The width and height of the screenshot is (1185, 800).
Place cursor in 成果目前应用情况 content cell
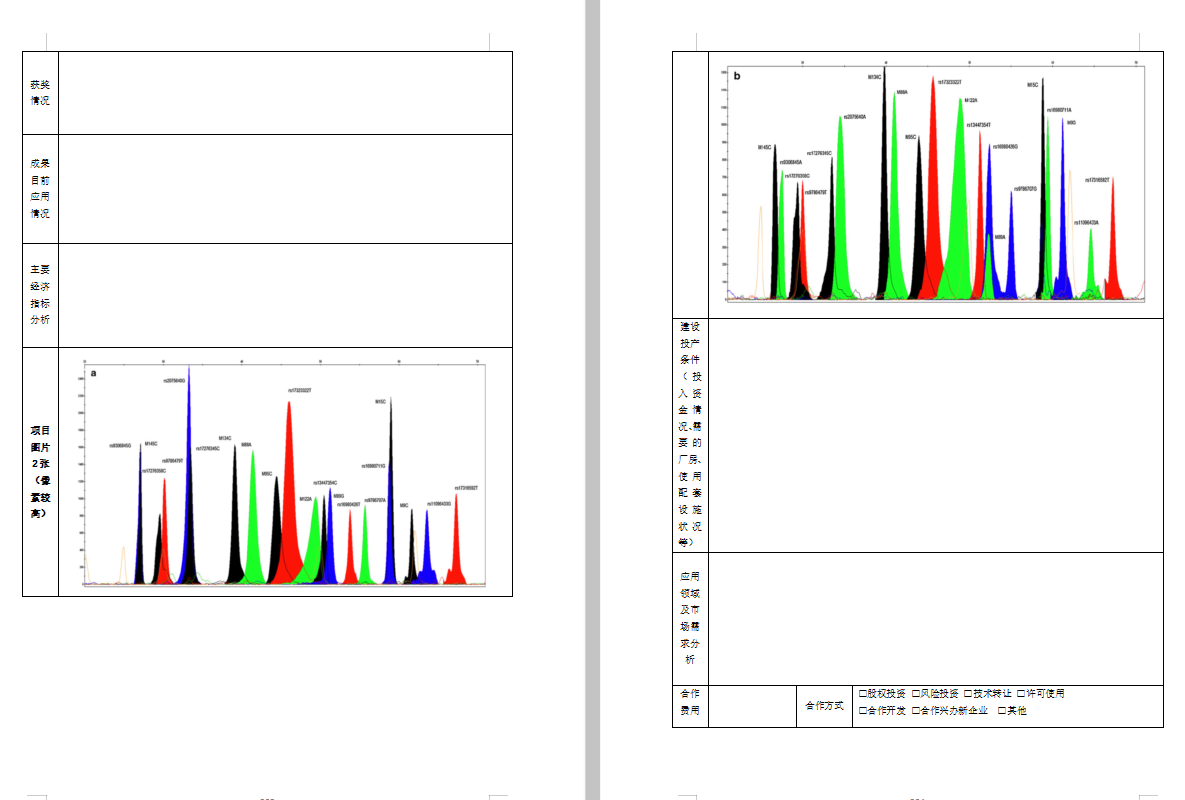[285, 189]
